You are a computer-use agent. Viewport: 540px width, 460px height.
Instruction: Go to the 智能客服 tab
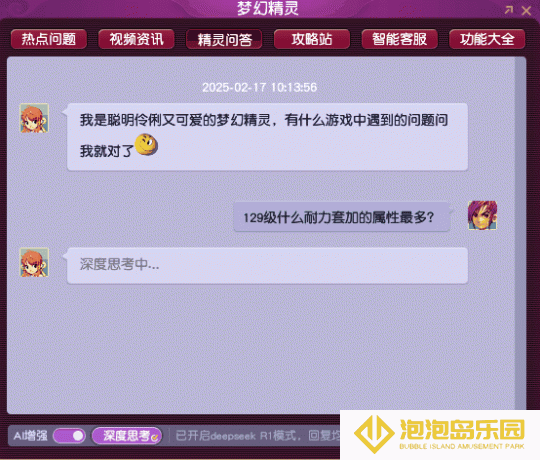point(399,39)
